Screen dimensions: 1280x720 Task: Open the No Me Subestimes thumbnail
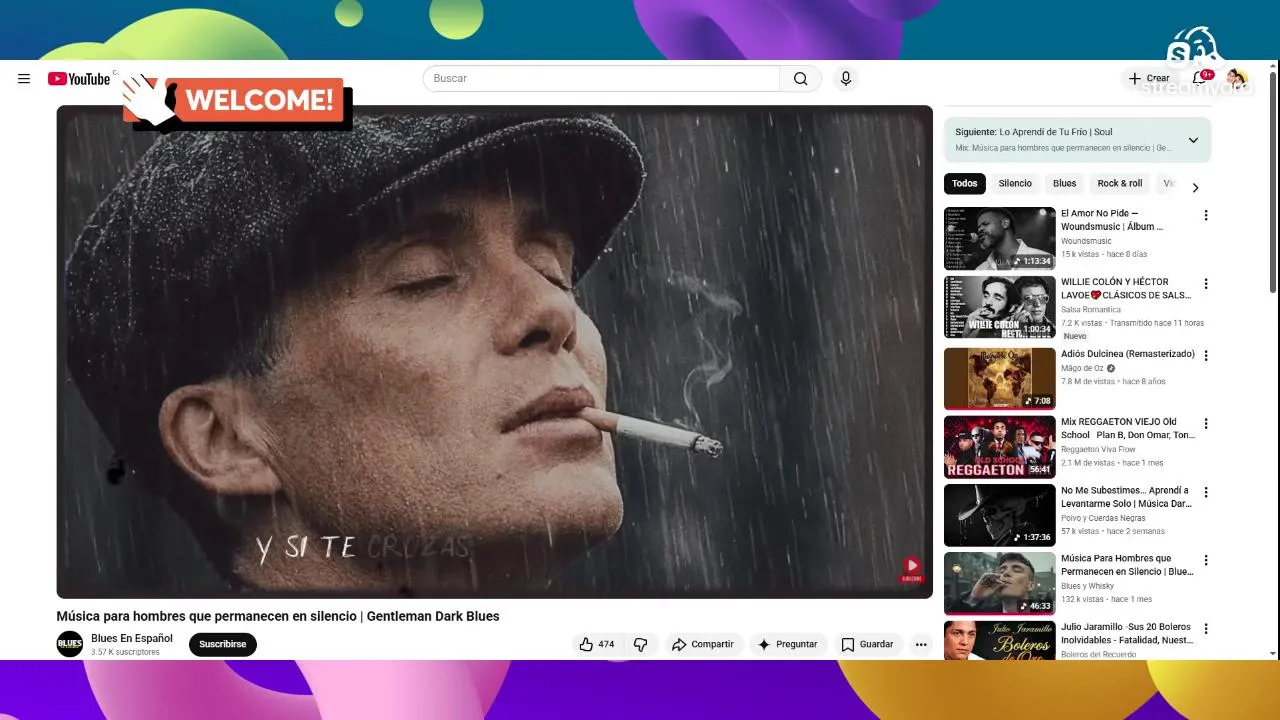point(1000,516)
